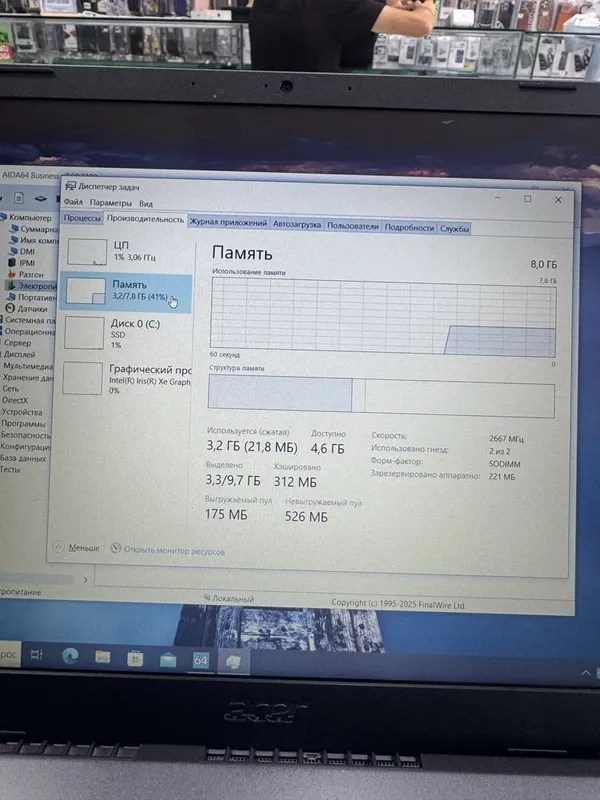The height and width of the screenshot is (800, 600).
Task: Click the Выделено 3,3/9,7 ГБ value
Action: (233, 480)
